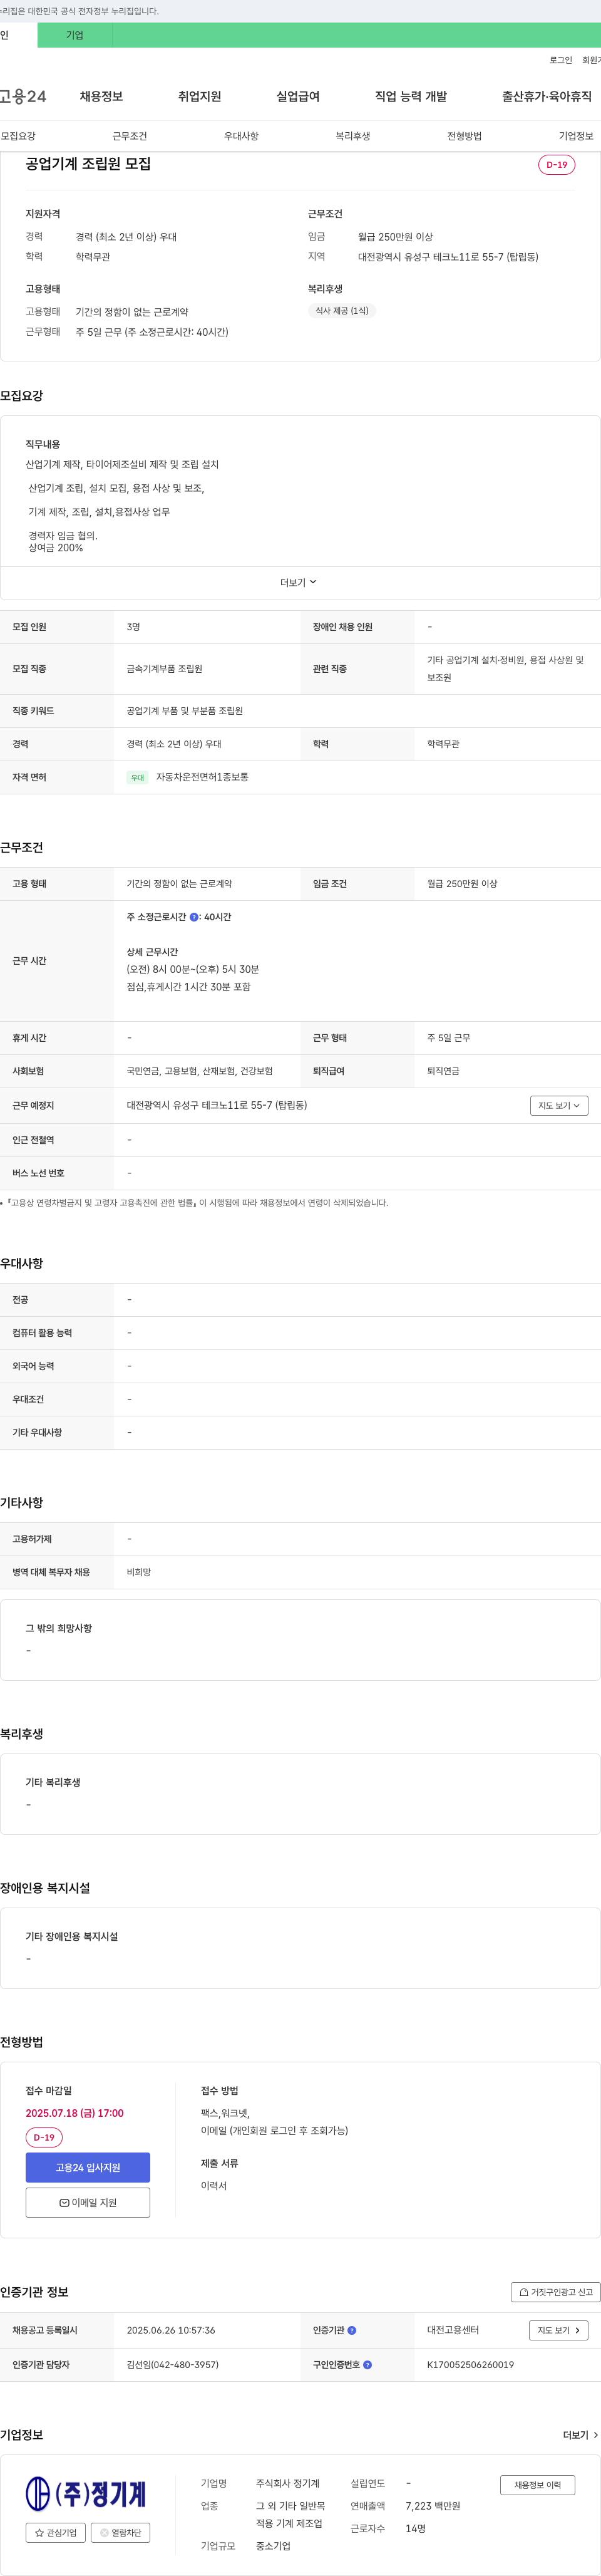Jump to 기업정보 anchor tab

(x=576, y=136)
